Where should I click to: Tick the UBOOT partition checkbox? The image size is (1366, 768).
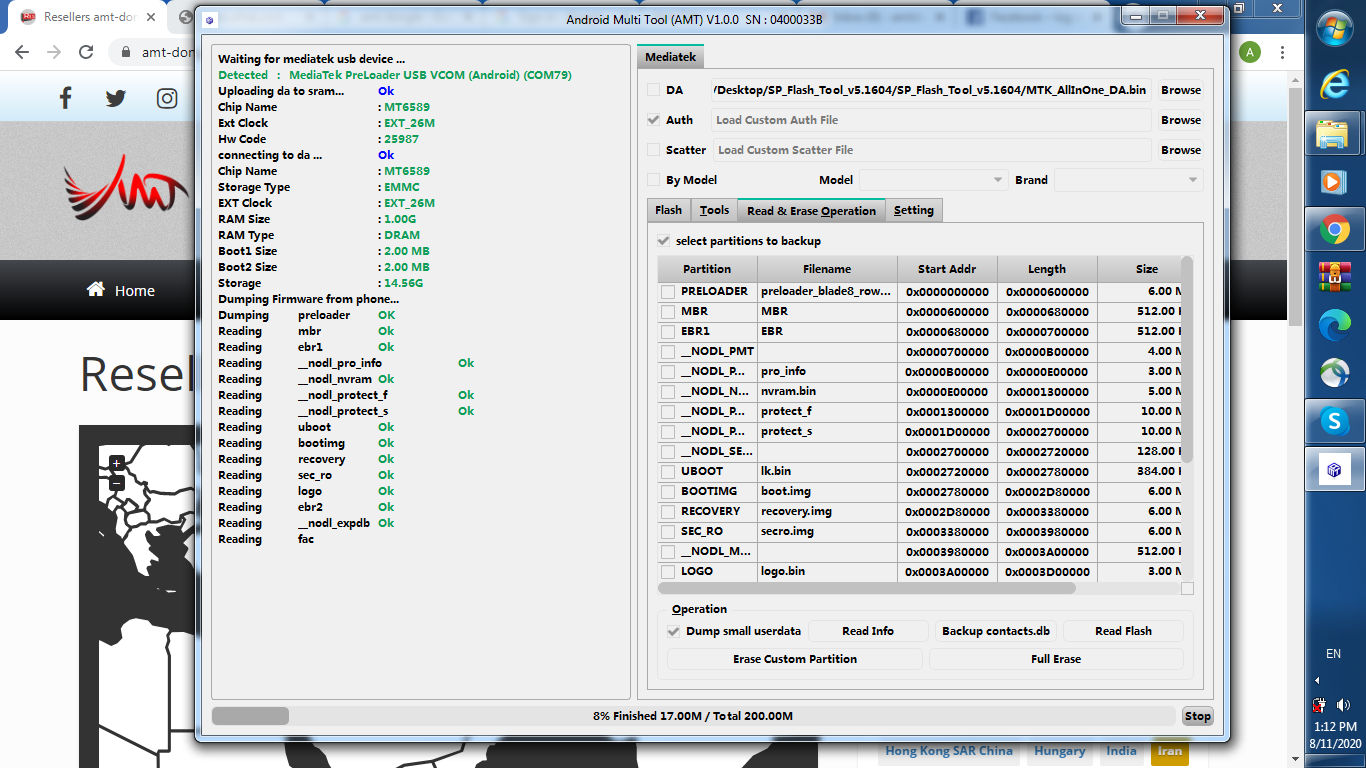(667, 471)
